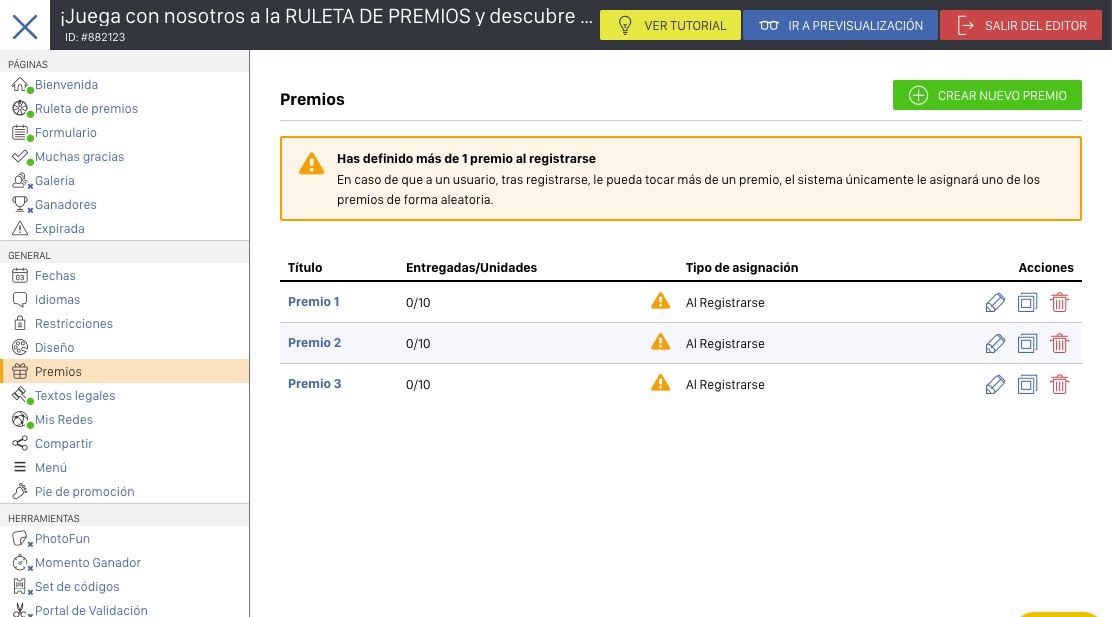Viewport: 1112px width, 617px height.
Task: Click the orange chat bubble bottom right
Action: [x=1060, y=612]
